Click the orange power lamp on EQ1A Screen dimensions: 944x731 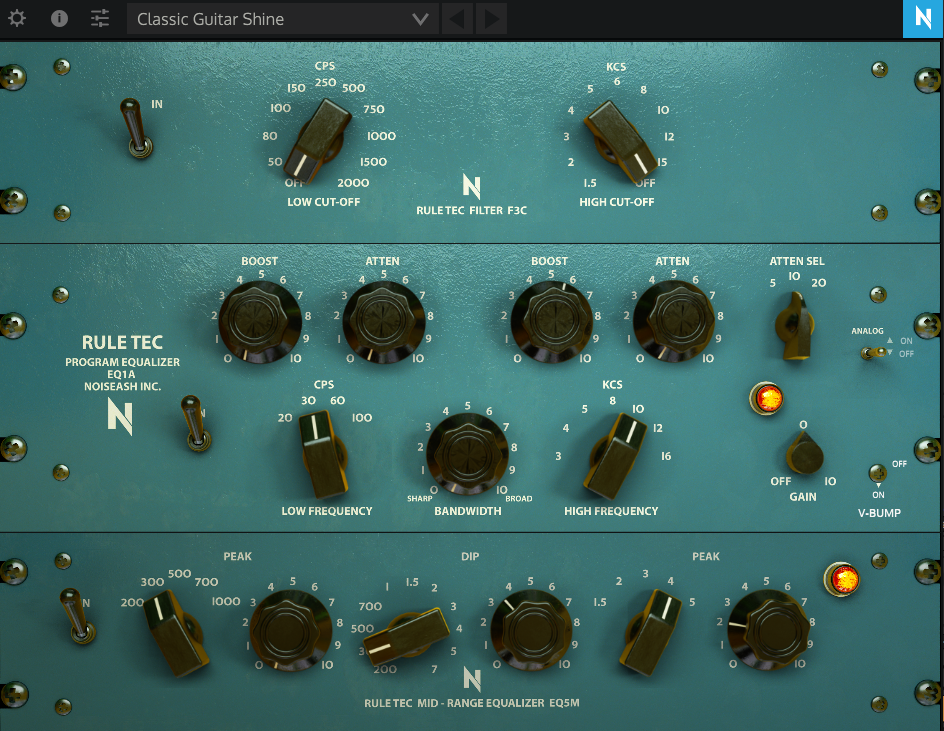coord(765,398)
